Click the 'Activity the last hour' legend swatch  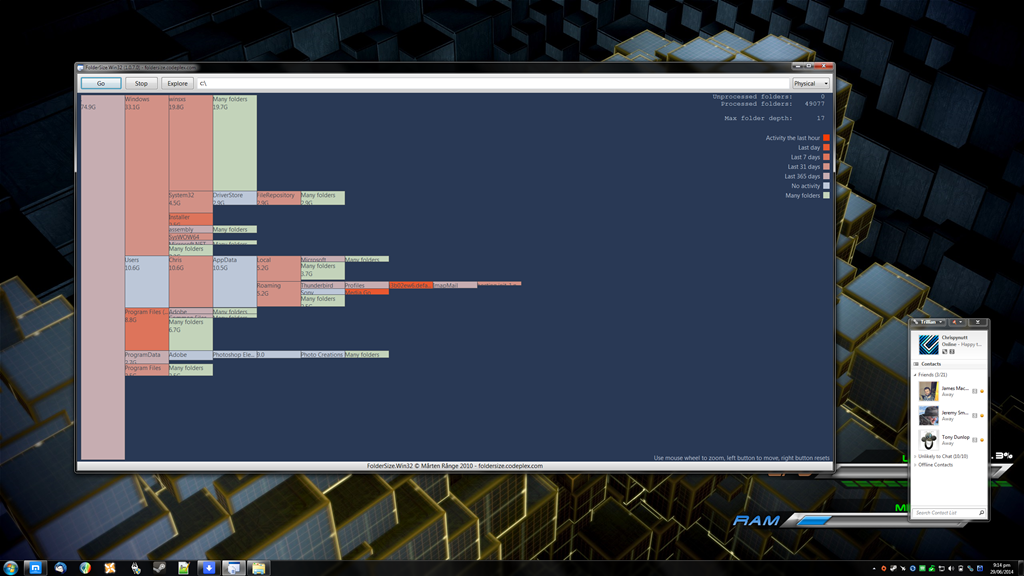[826, 138]
